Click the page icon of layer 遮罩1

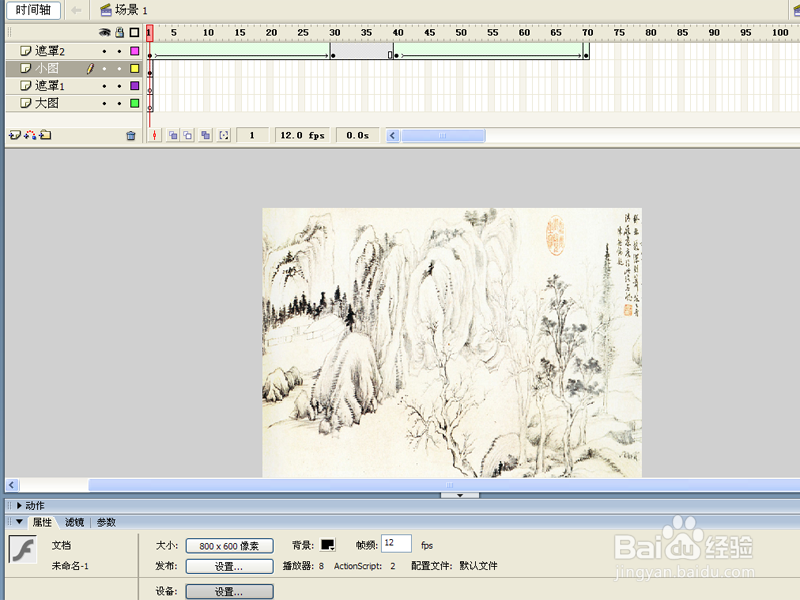click(26, 86)
